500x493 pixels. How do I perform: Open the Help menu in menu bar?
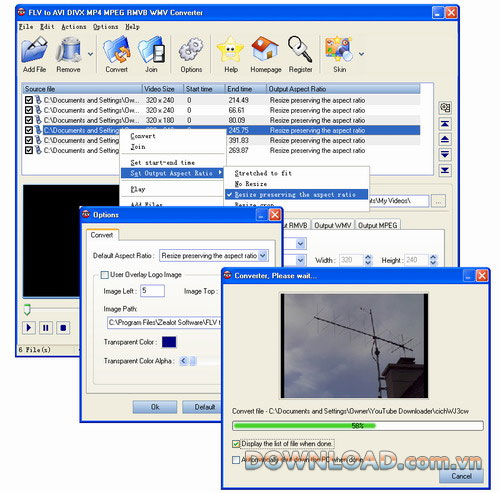[132, 27]
